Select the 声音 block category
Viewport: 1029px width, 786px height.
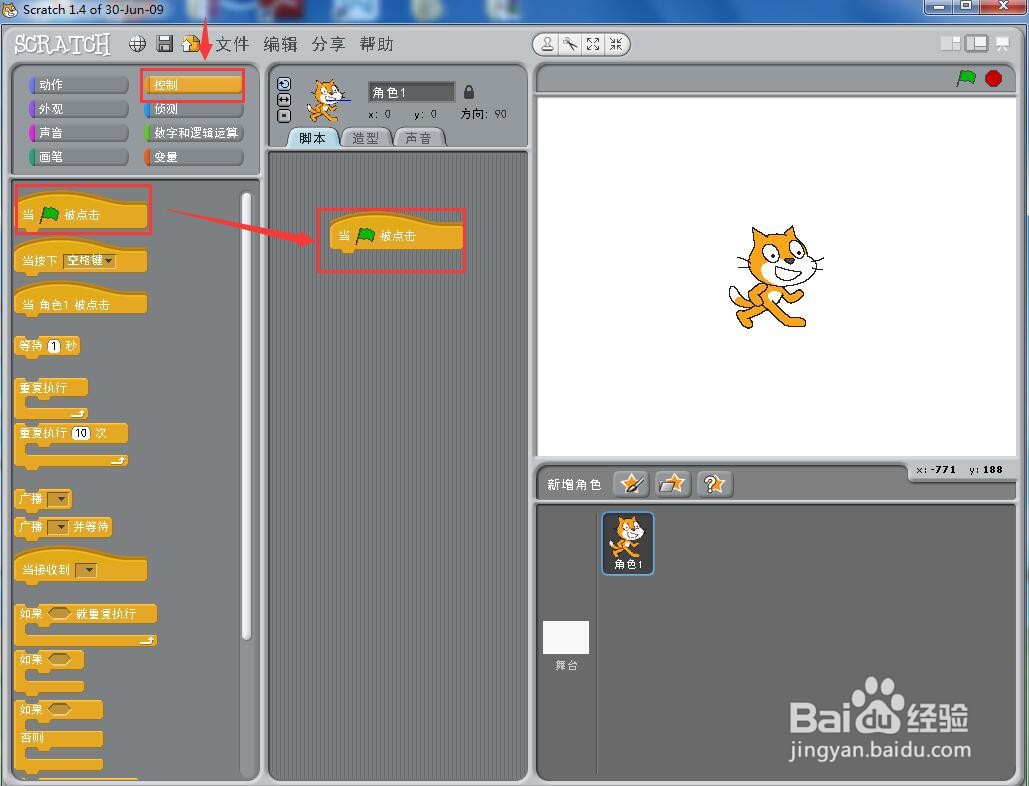[x=79, y=133]
